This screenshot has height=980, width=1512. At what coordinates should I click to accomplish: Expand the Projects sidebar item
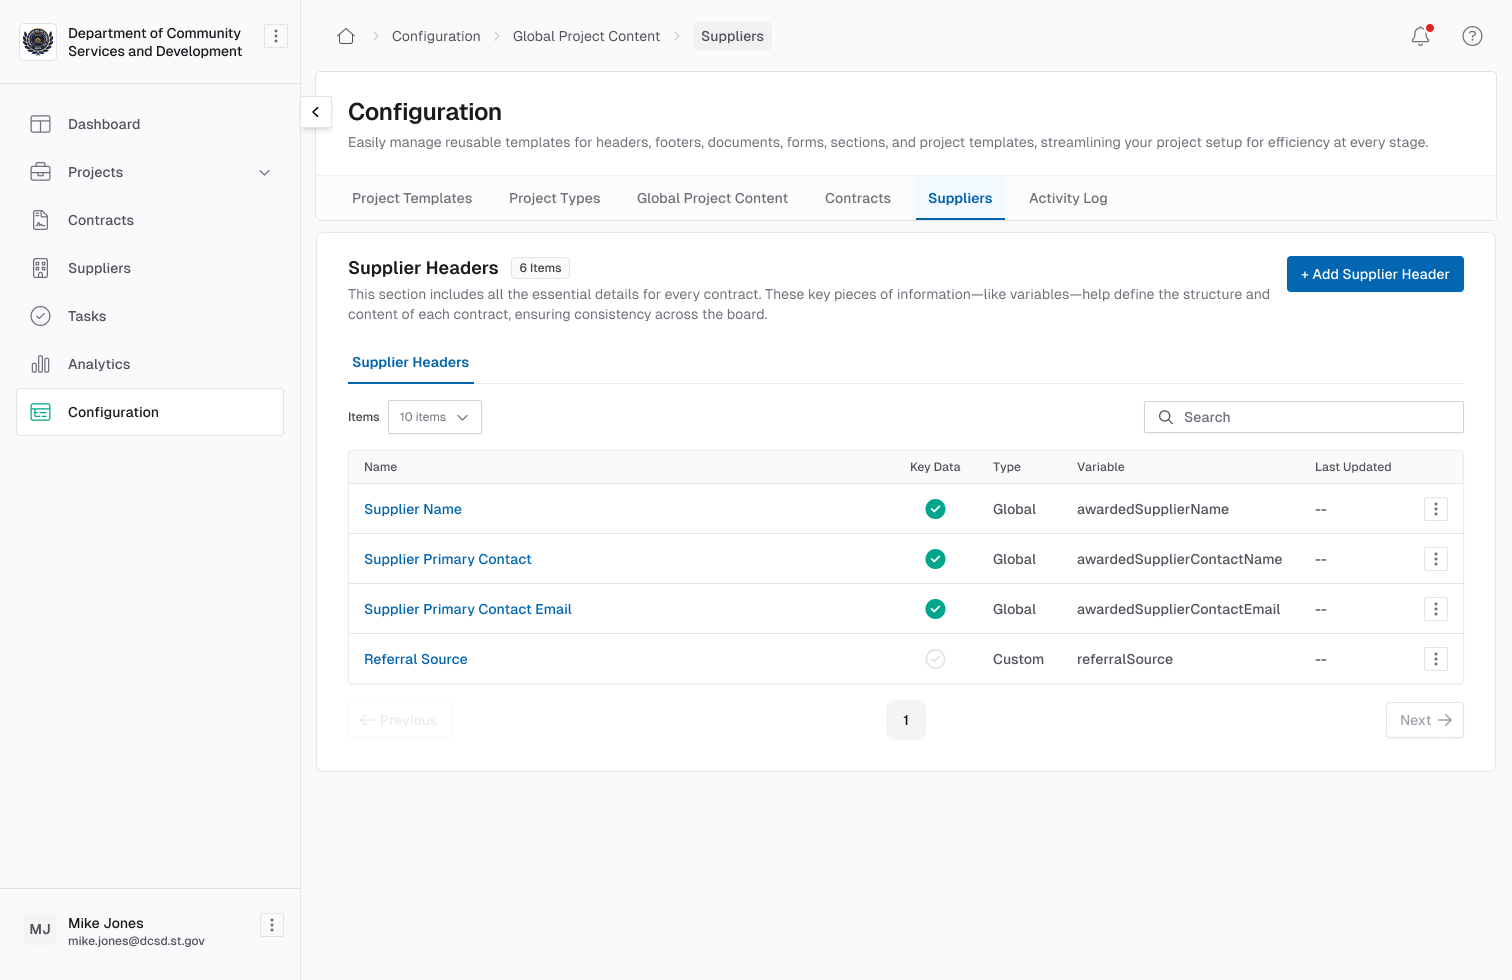[264, 172]
